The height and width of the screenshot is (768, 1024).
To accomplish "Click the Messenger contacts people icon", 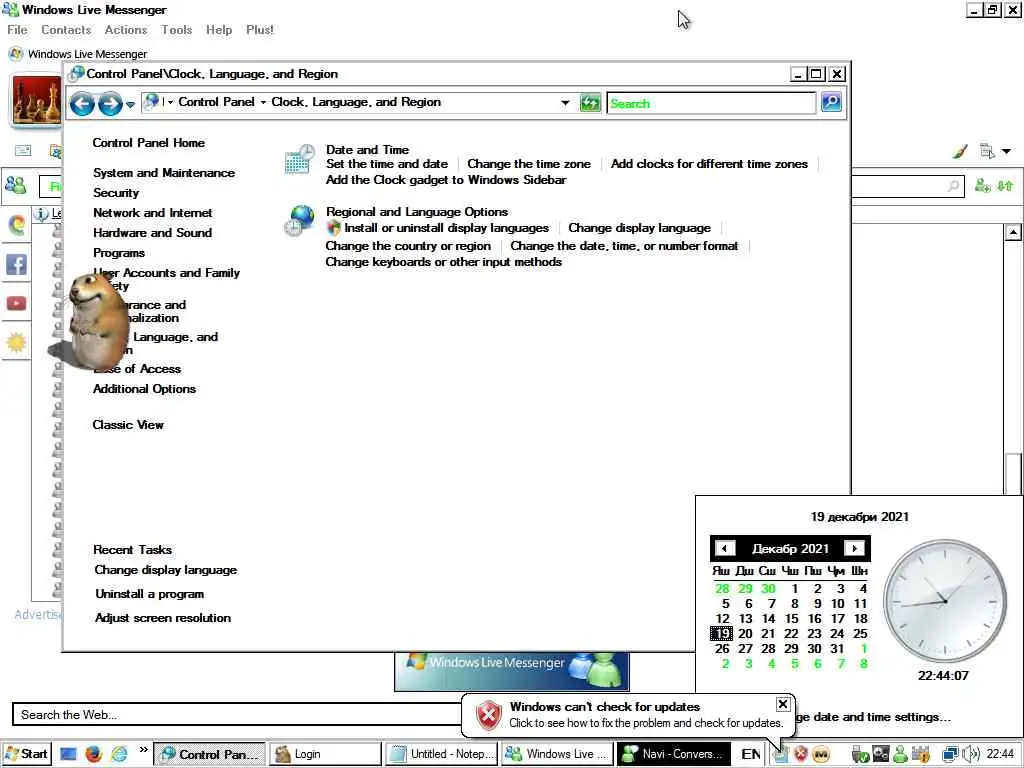I will point(15,185).
